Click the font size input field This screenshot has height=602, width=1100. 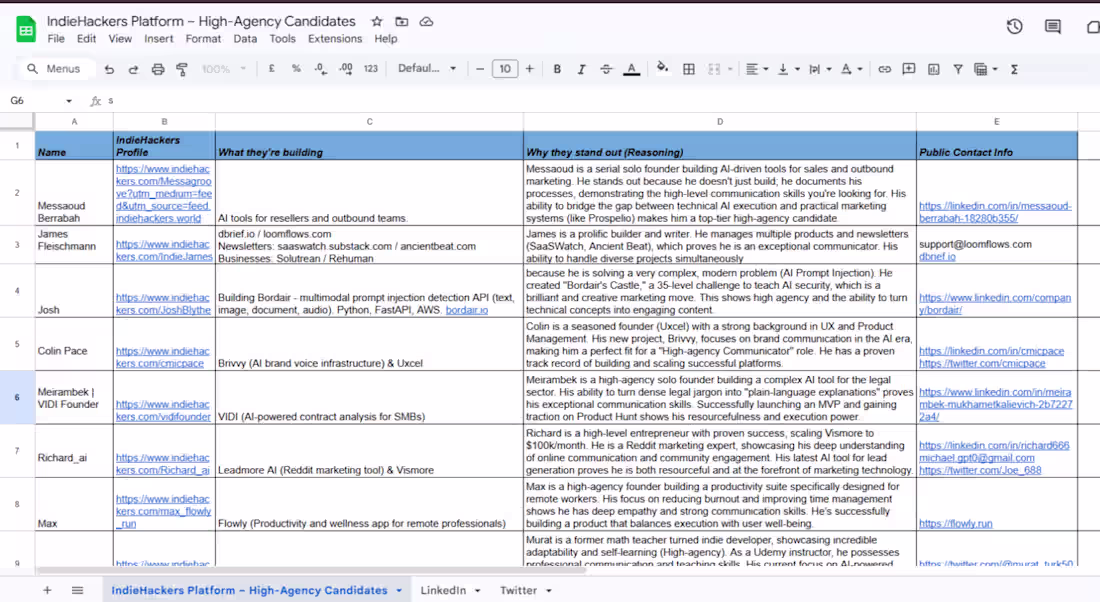(505, 69)
